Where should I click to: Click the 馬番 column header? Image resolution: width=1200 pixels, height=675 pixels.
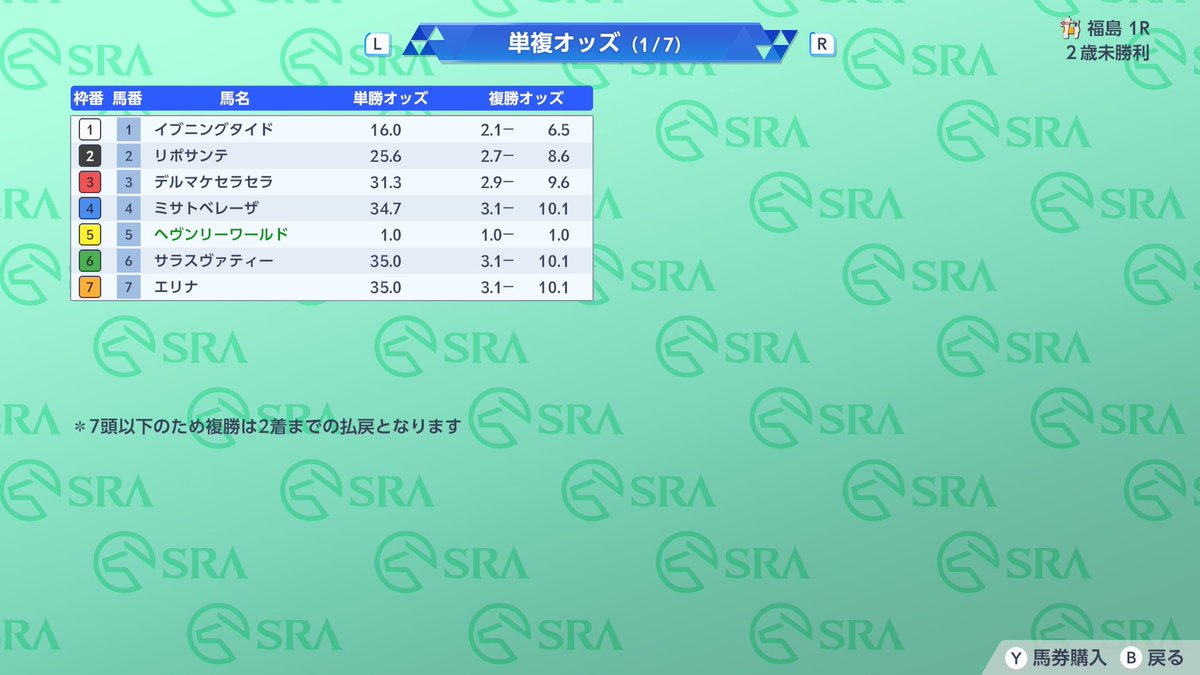[x=127, y=98]
